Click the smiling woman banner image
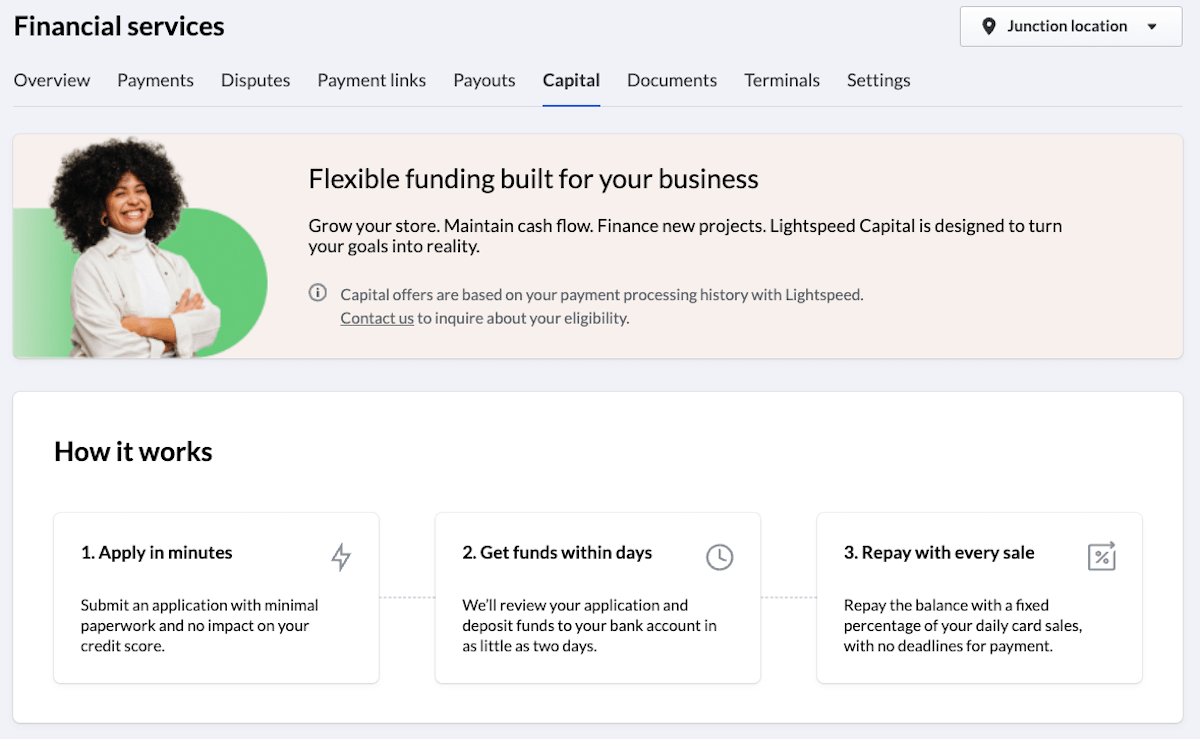 point(140,247)
